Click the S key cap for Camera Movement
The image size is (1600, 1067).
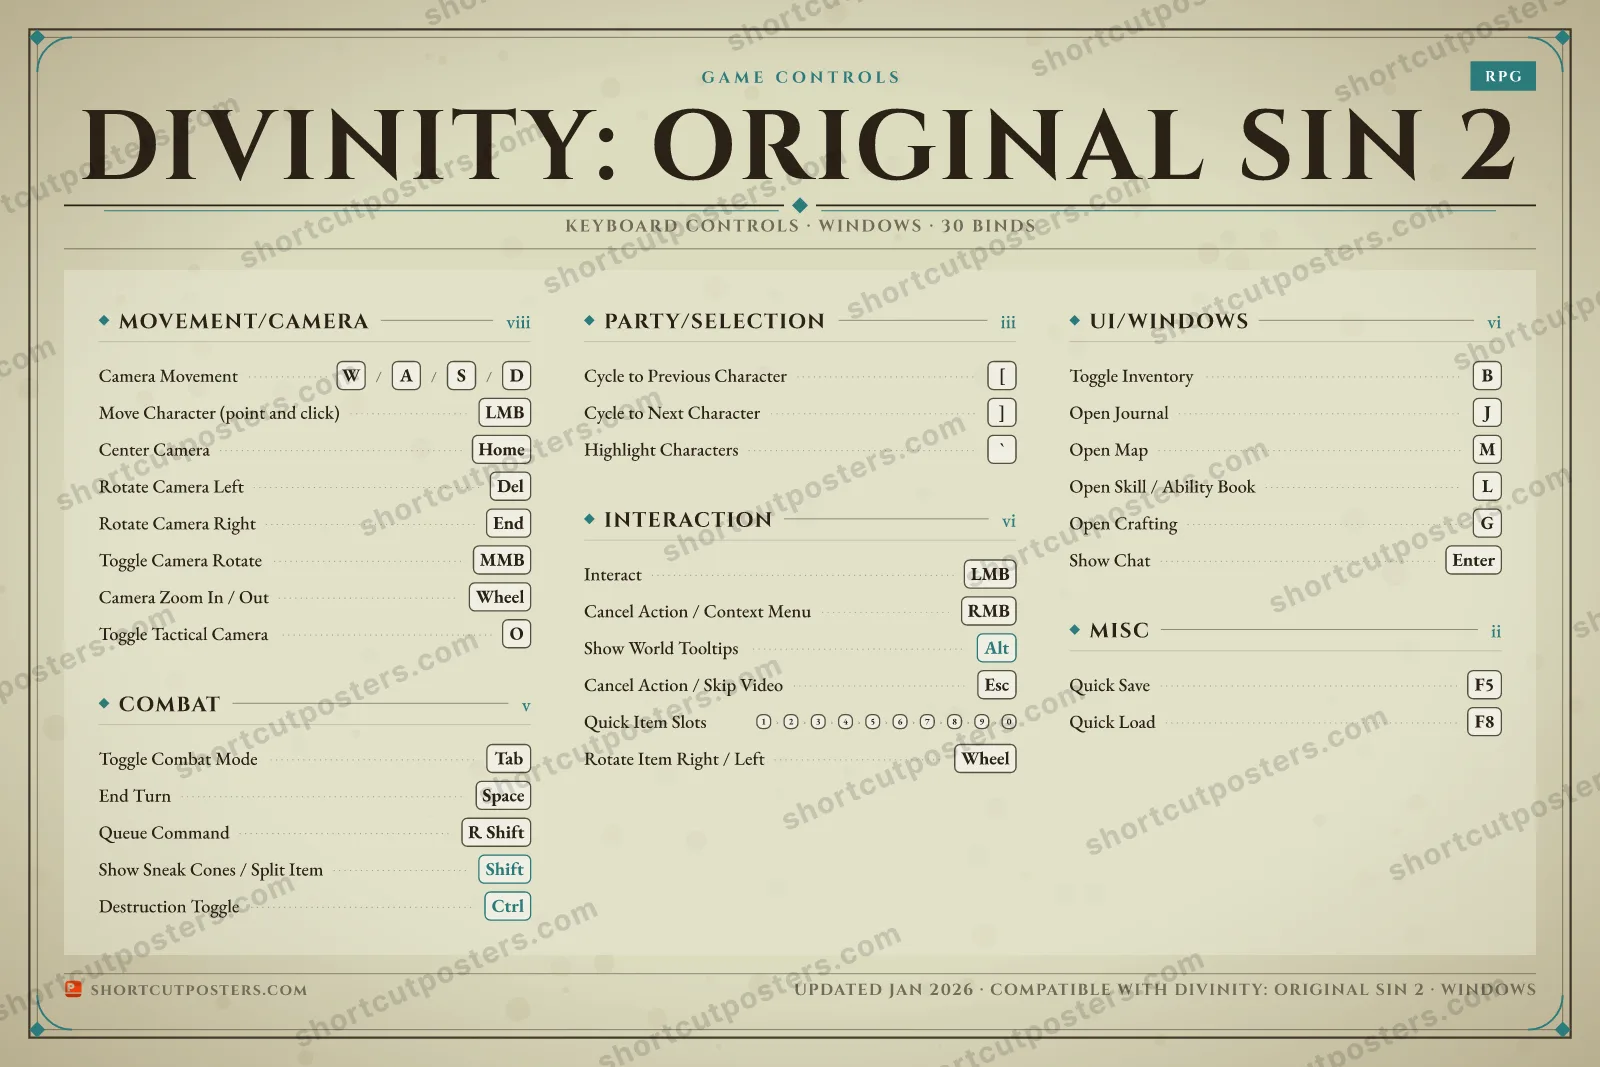tap(461, 376)
